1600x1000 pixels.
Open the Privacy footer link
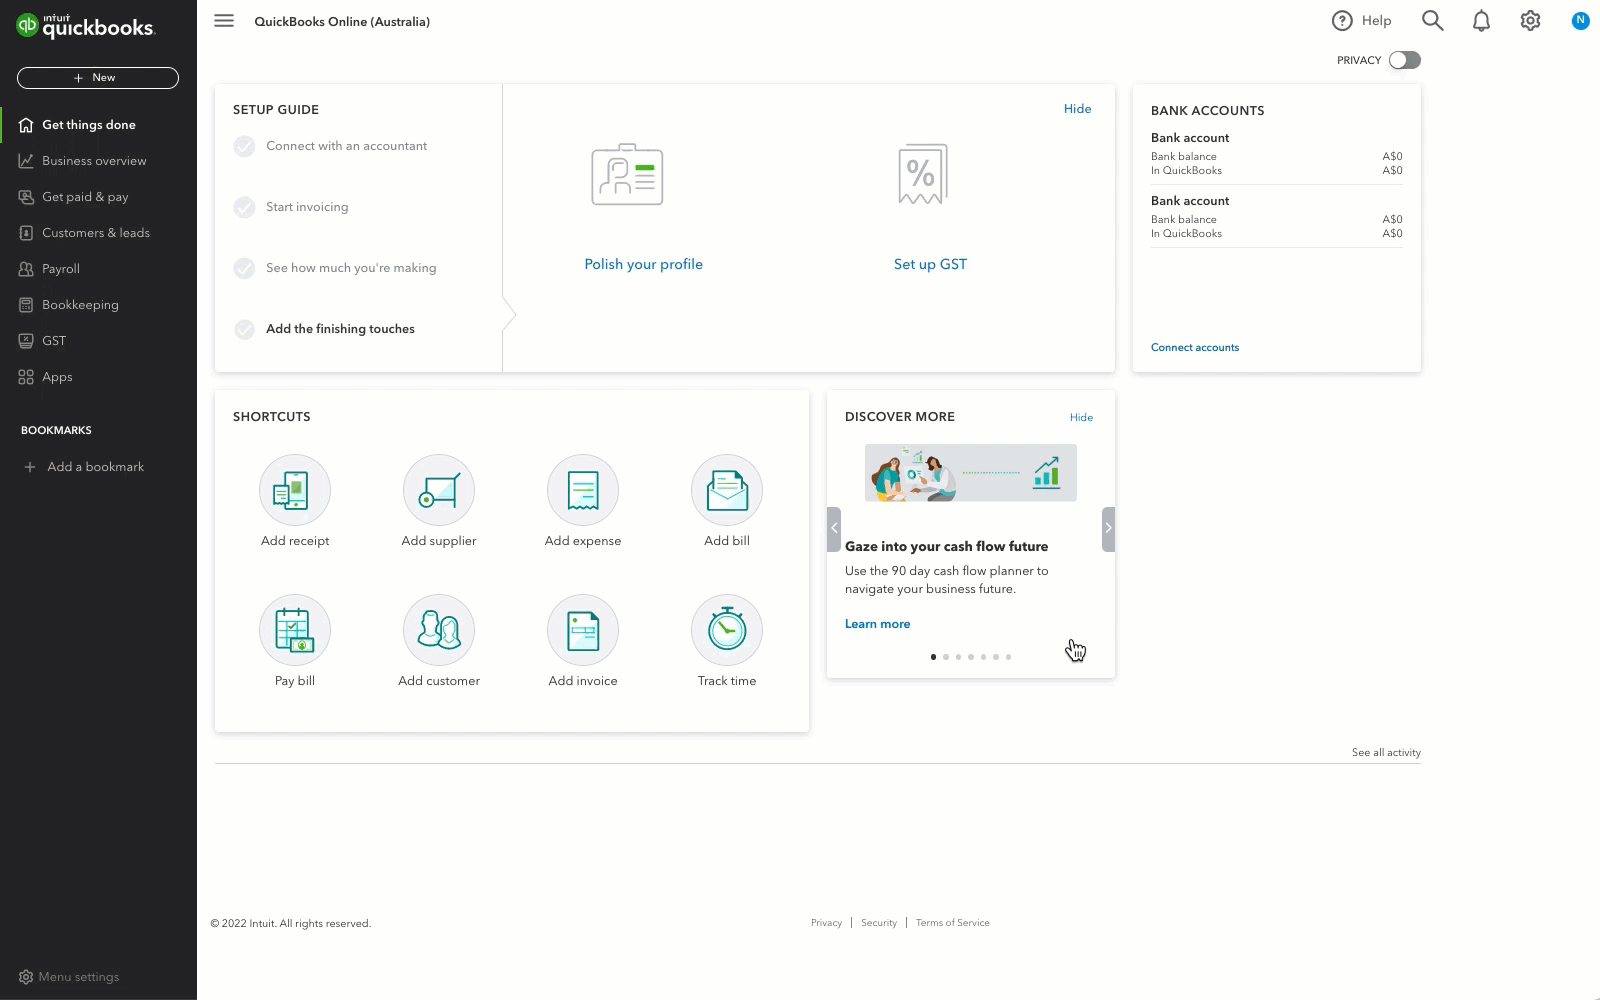tap(826, 923)
